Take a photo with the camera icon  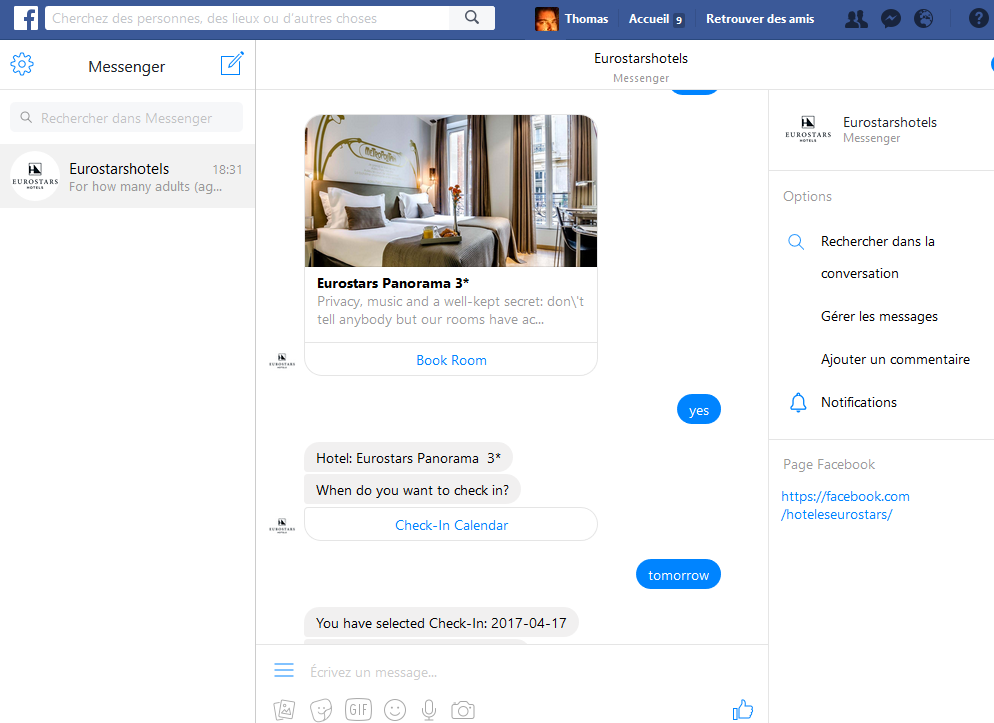pyautogui.click(x=463, y=710)
